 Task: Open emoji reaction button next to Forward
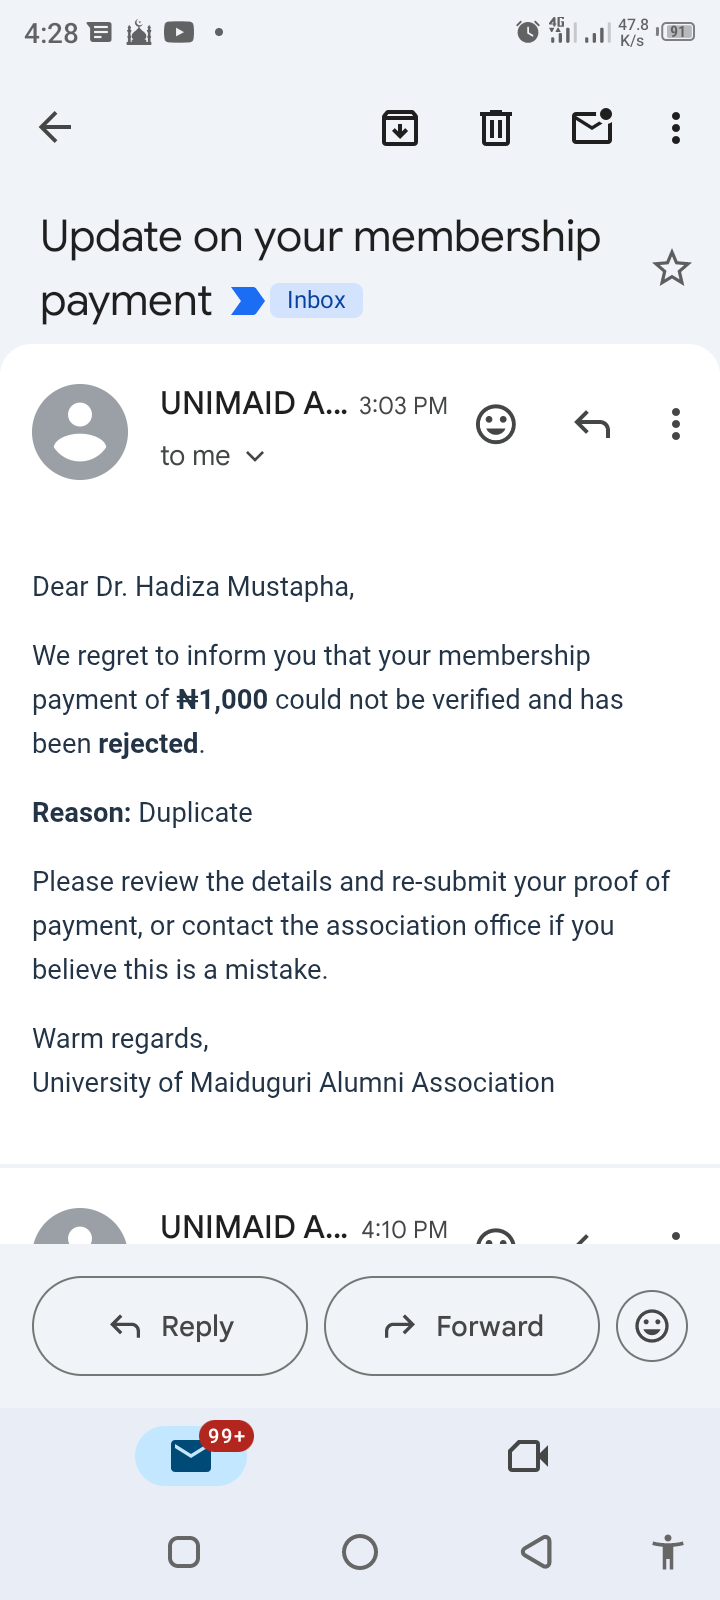pos(652,1326)
